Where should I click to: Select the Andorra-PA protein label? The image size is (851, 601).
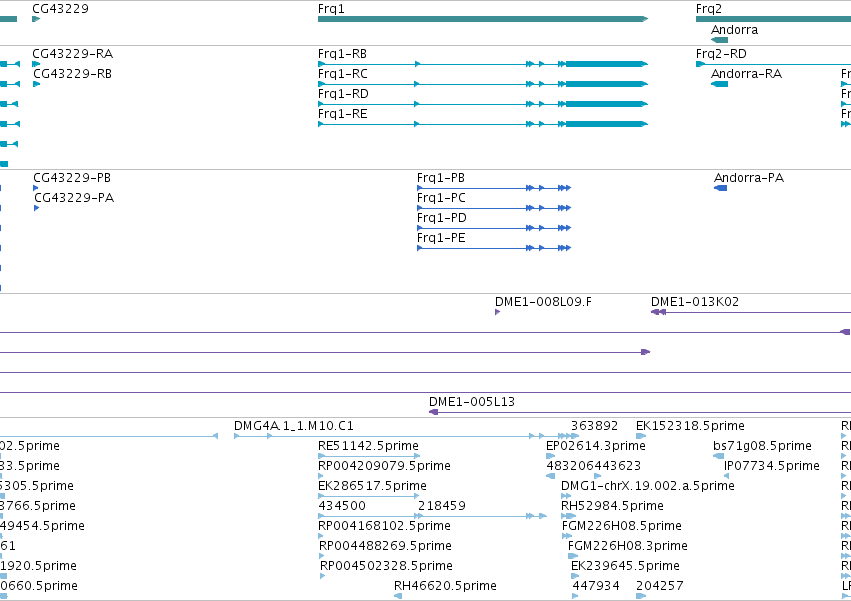749,178
